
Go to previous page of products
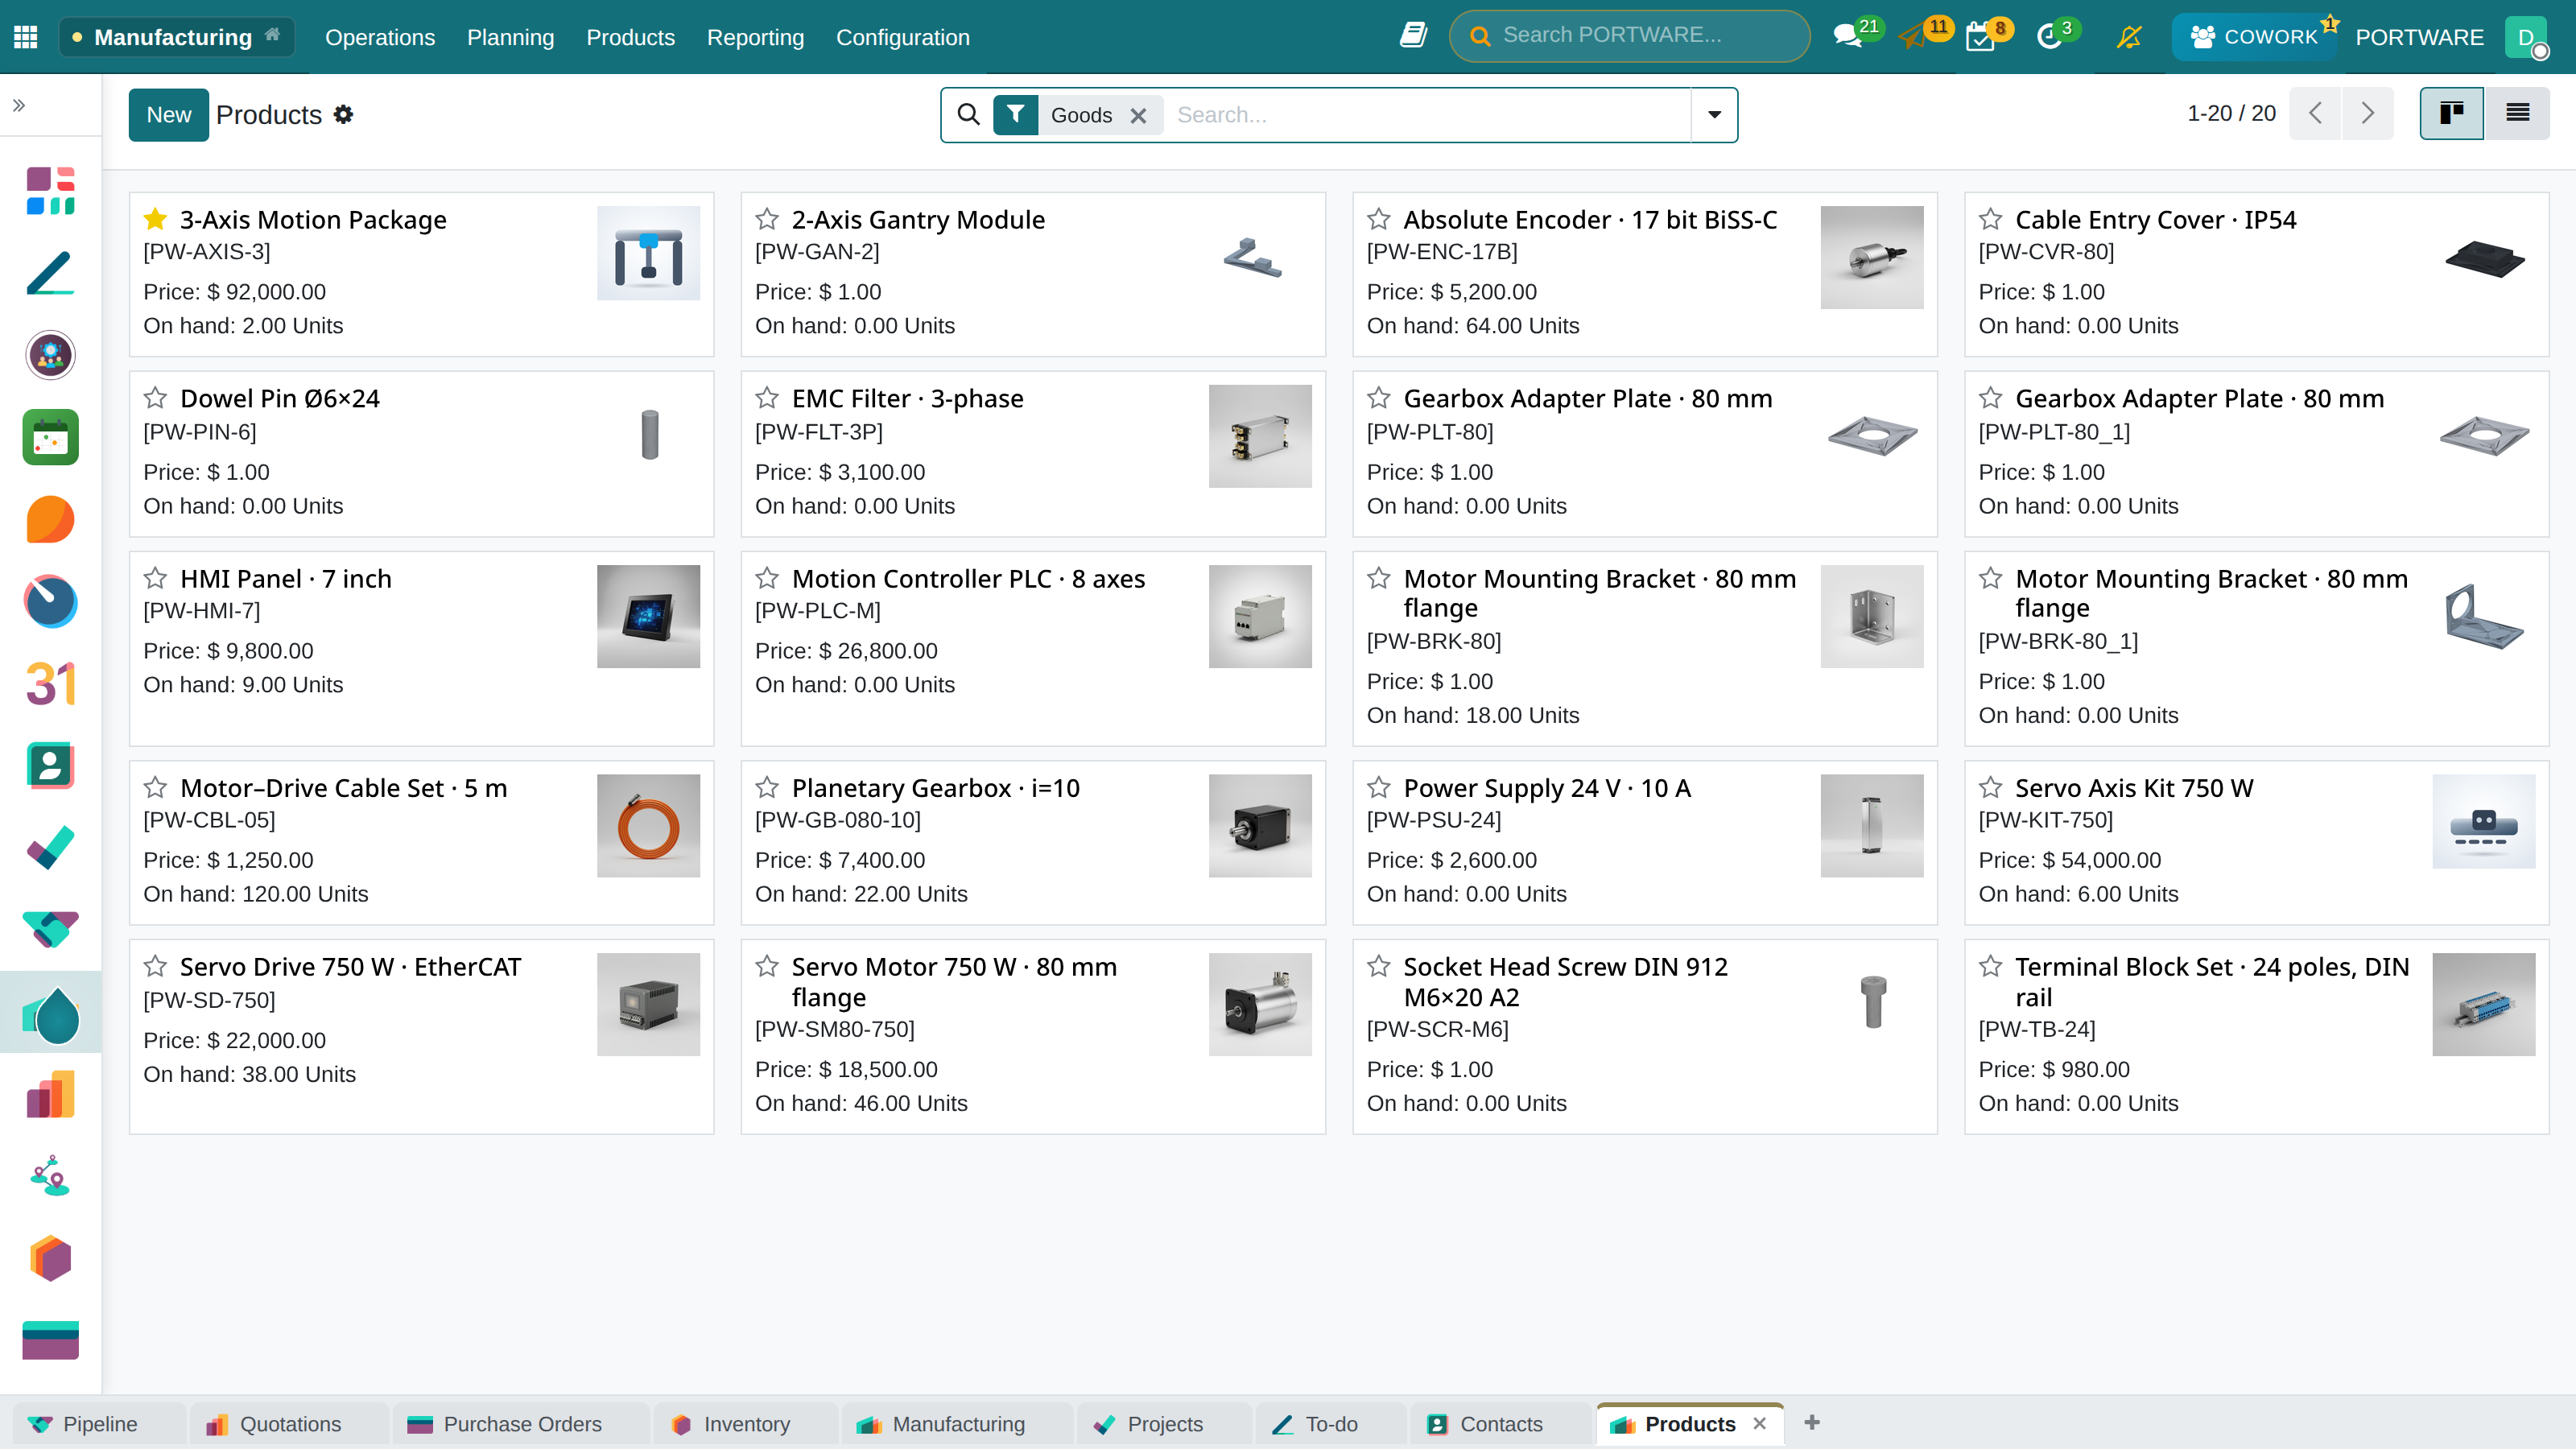(2315, 113)
